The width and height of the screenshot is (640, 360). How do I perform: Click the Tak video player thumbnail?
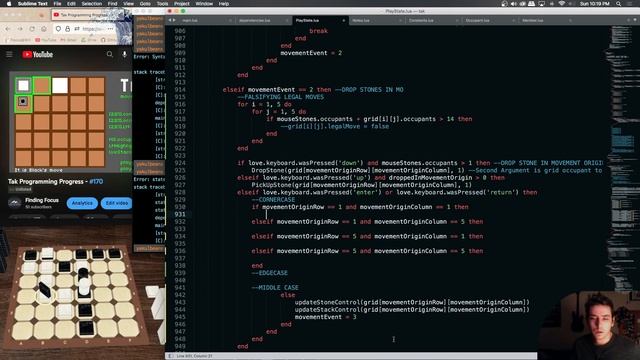tap(70, 122)
